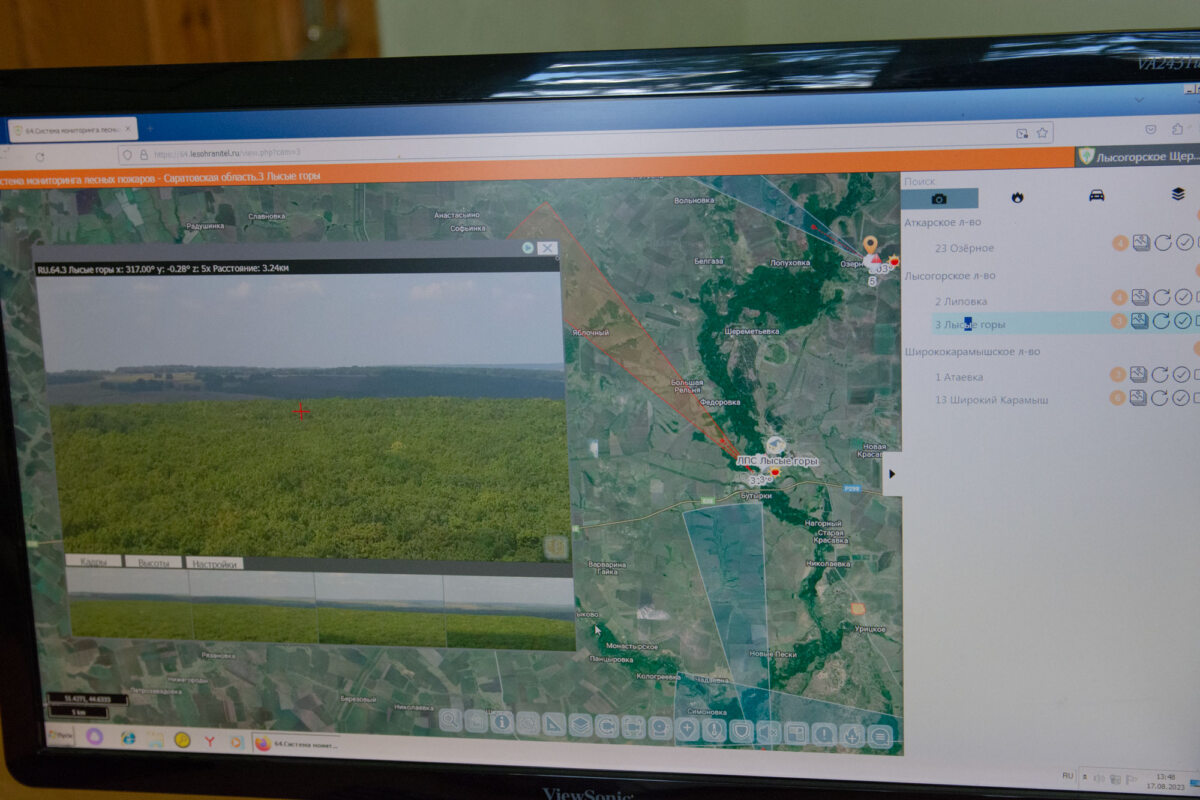
Task: Open image gallery for 1 Атаевка
Action: (1140, 375)
